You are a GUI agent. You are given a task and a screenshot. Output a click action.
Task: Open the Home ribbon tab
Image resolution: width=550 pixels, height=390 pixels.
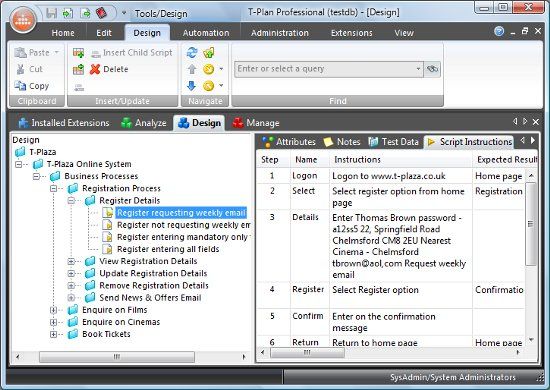(x=63, y=33)
